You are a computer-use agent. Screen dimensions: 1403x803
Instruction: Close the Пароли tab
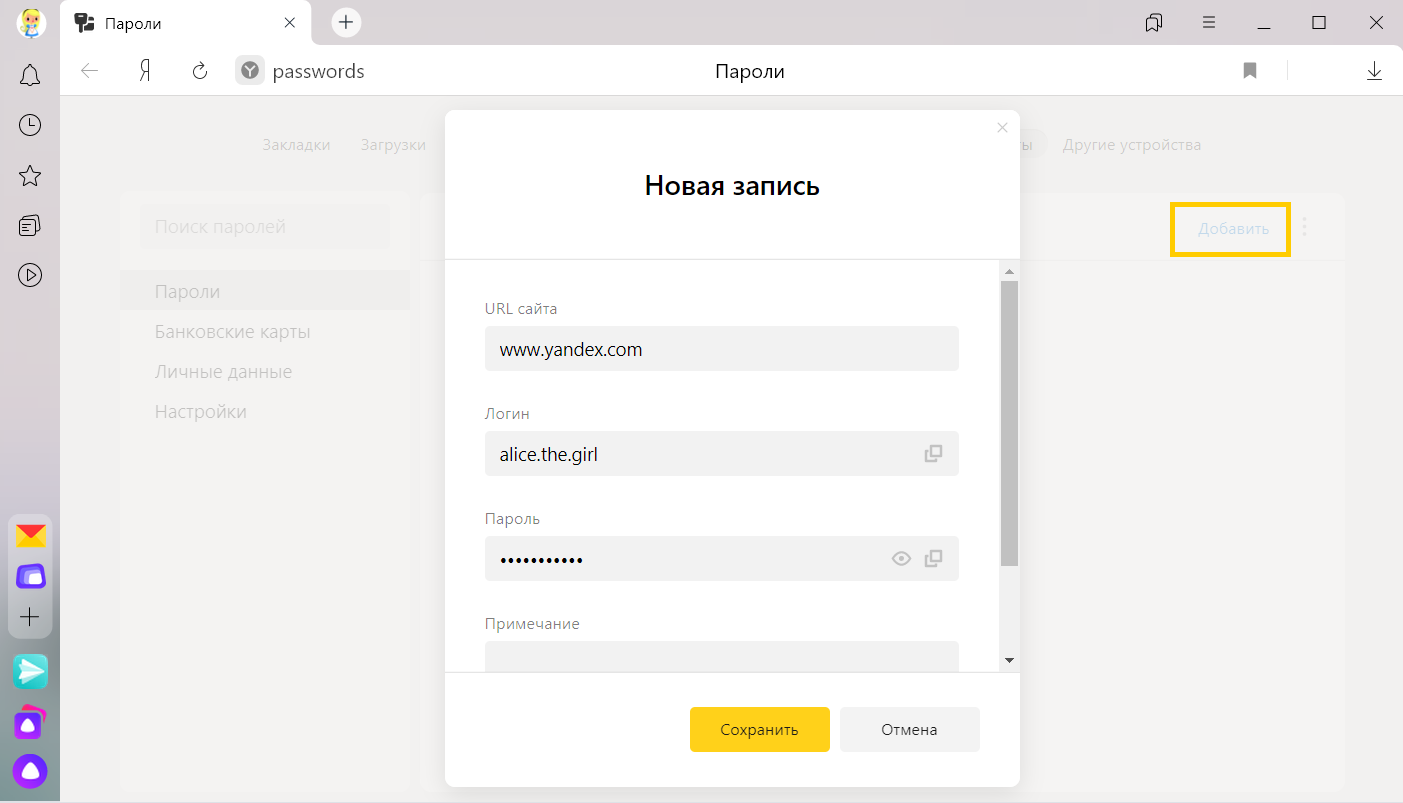[x=290, y=23]
